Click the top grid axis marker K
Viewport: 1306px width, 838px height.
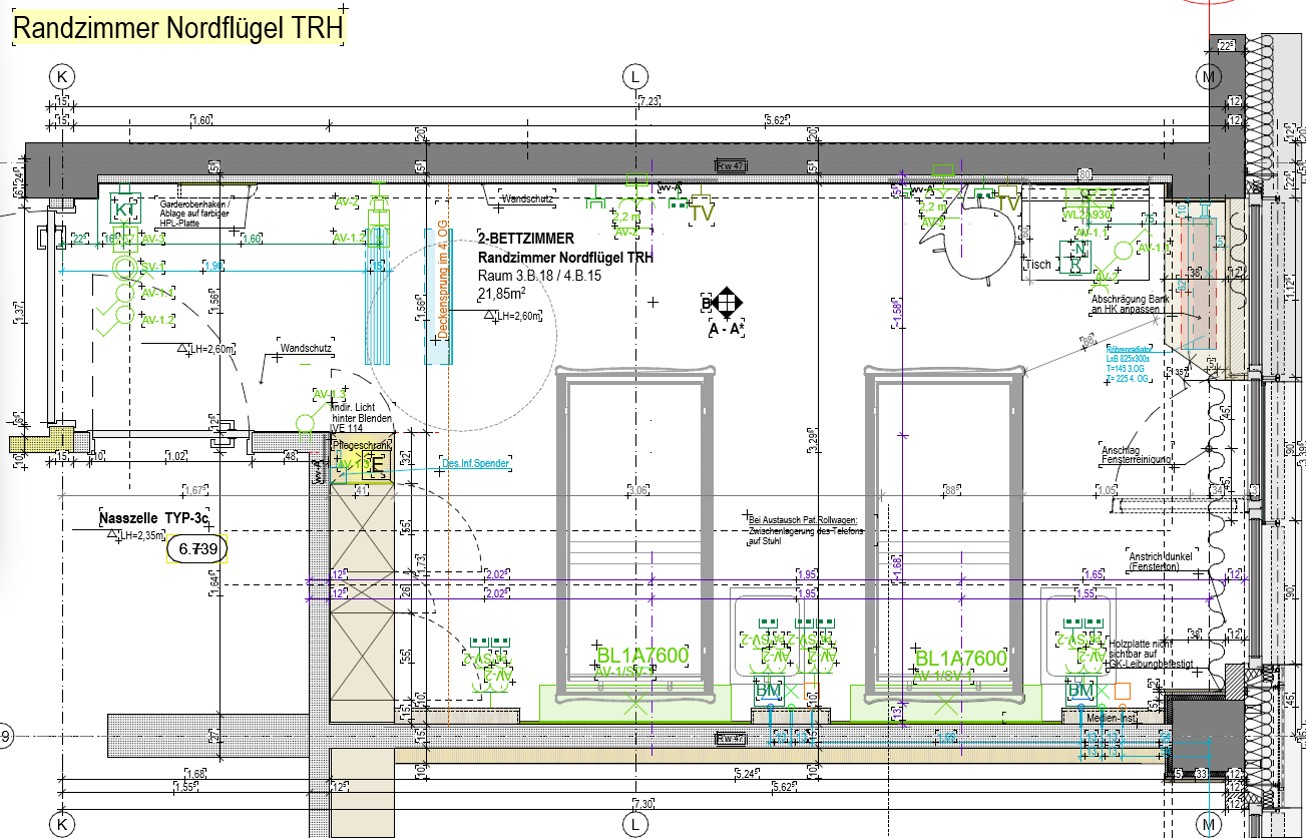(63, 77)
